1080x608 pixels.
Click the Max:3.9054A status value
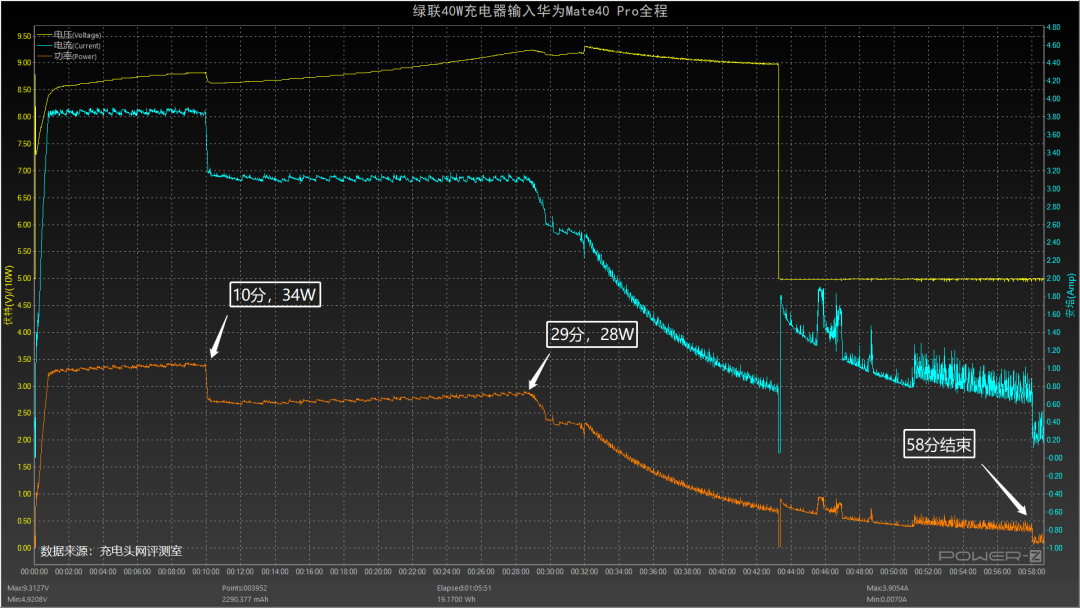tap(888, 588)
